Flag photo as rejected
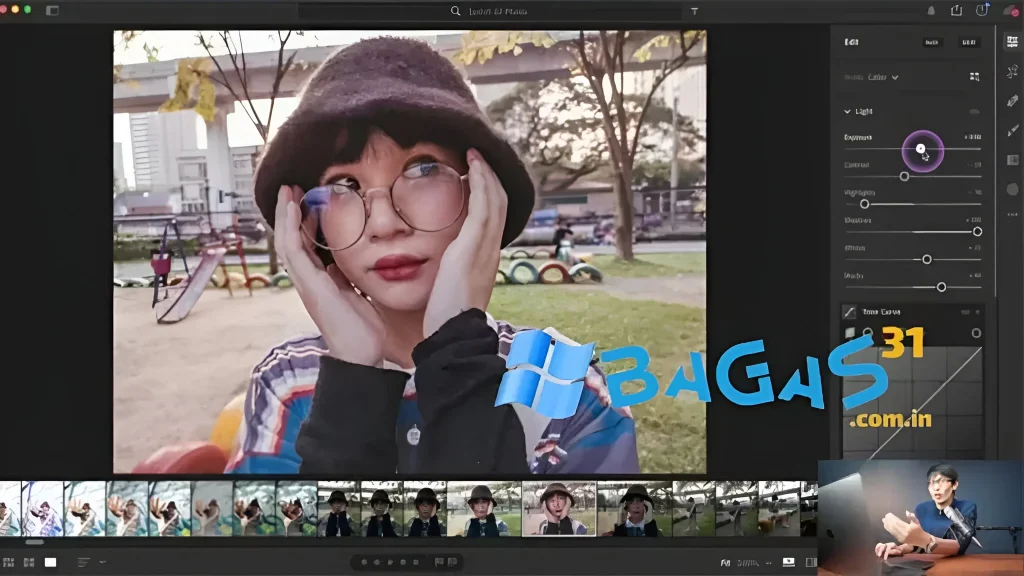The width and height of the screenshot is (1024, 576). [x=452, y=562]
